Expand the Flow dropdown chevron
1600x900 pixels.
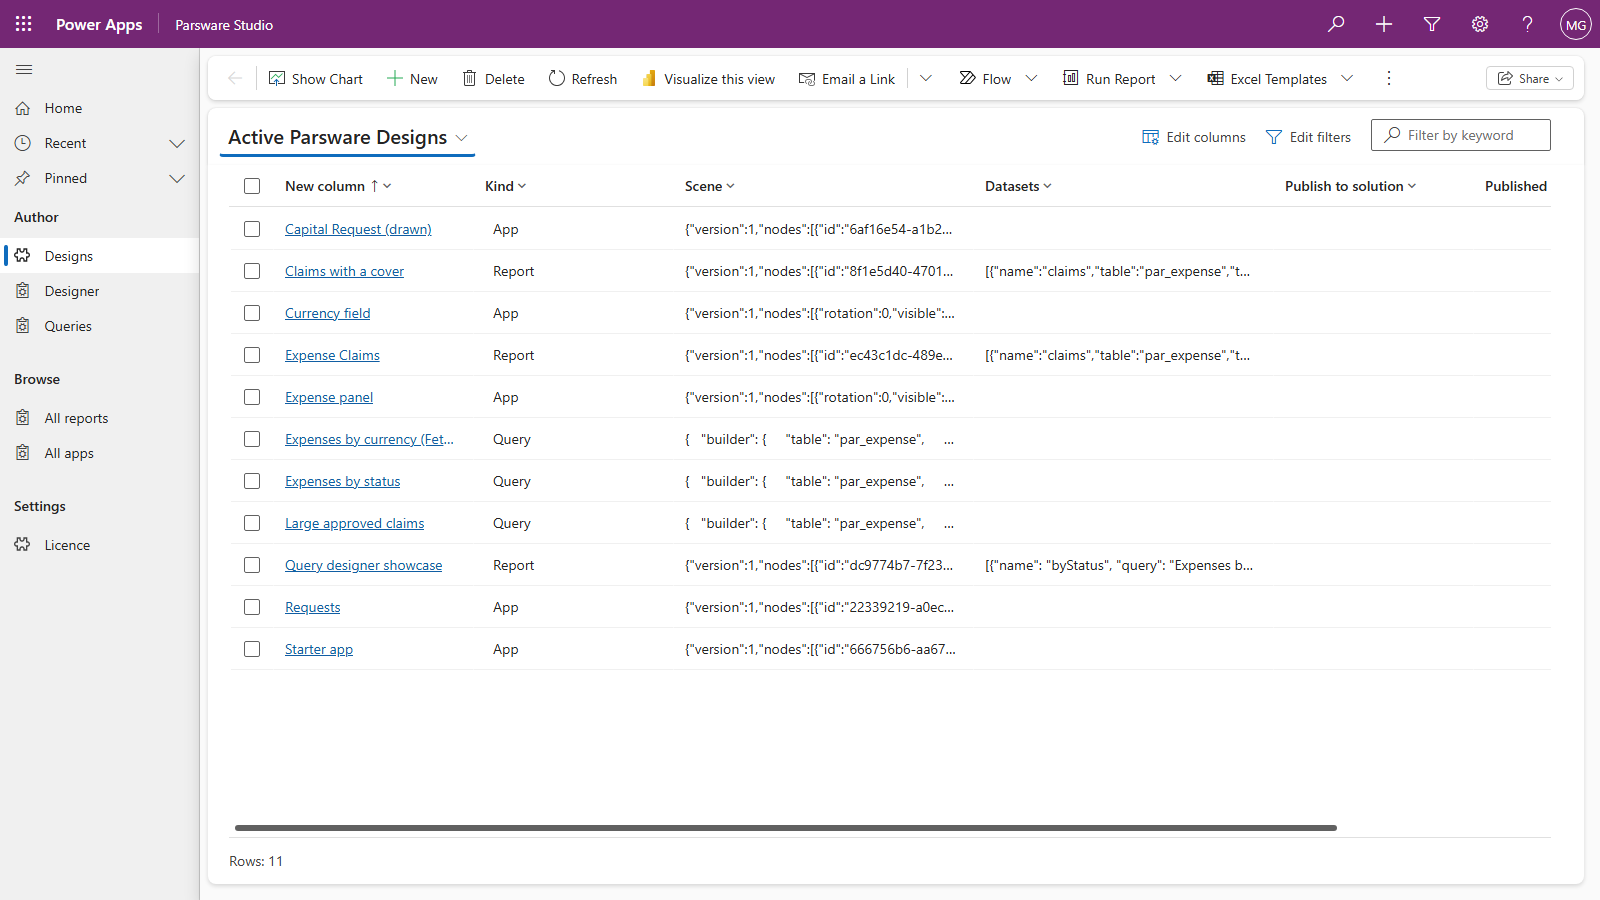coord(1032,78)
